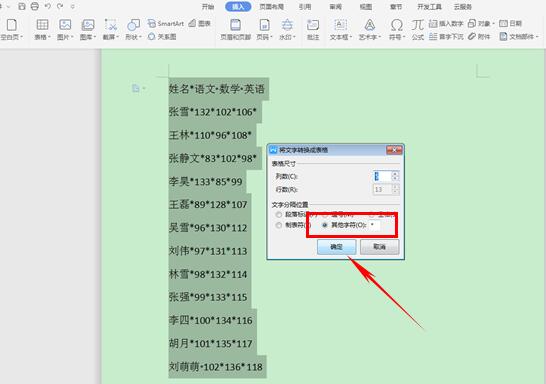Click the line 刘伟*97*131*113
This screenshot has width=546, height=384.
tap(208, 251)
